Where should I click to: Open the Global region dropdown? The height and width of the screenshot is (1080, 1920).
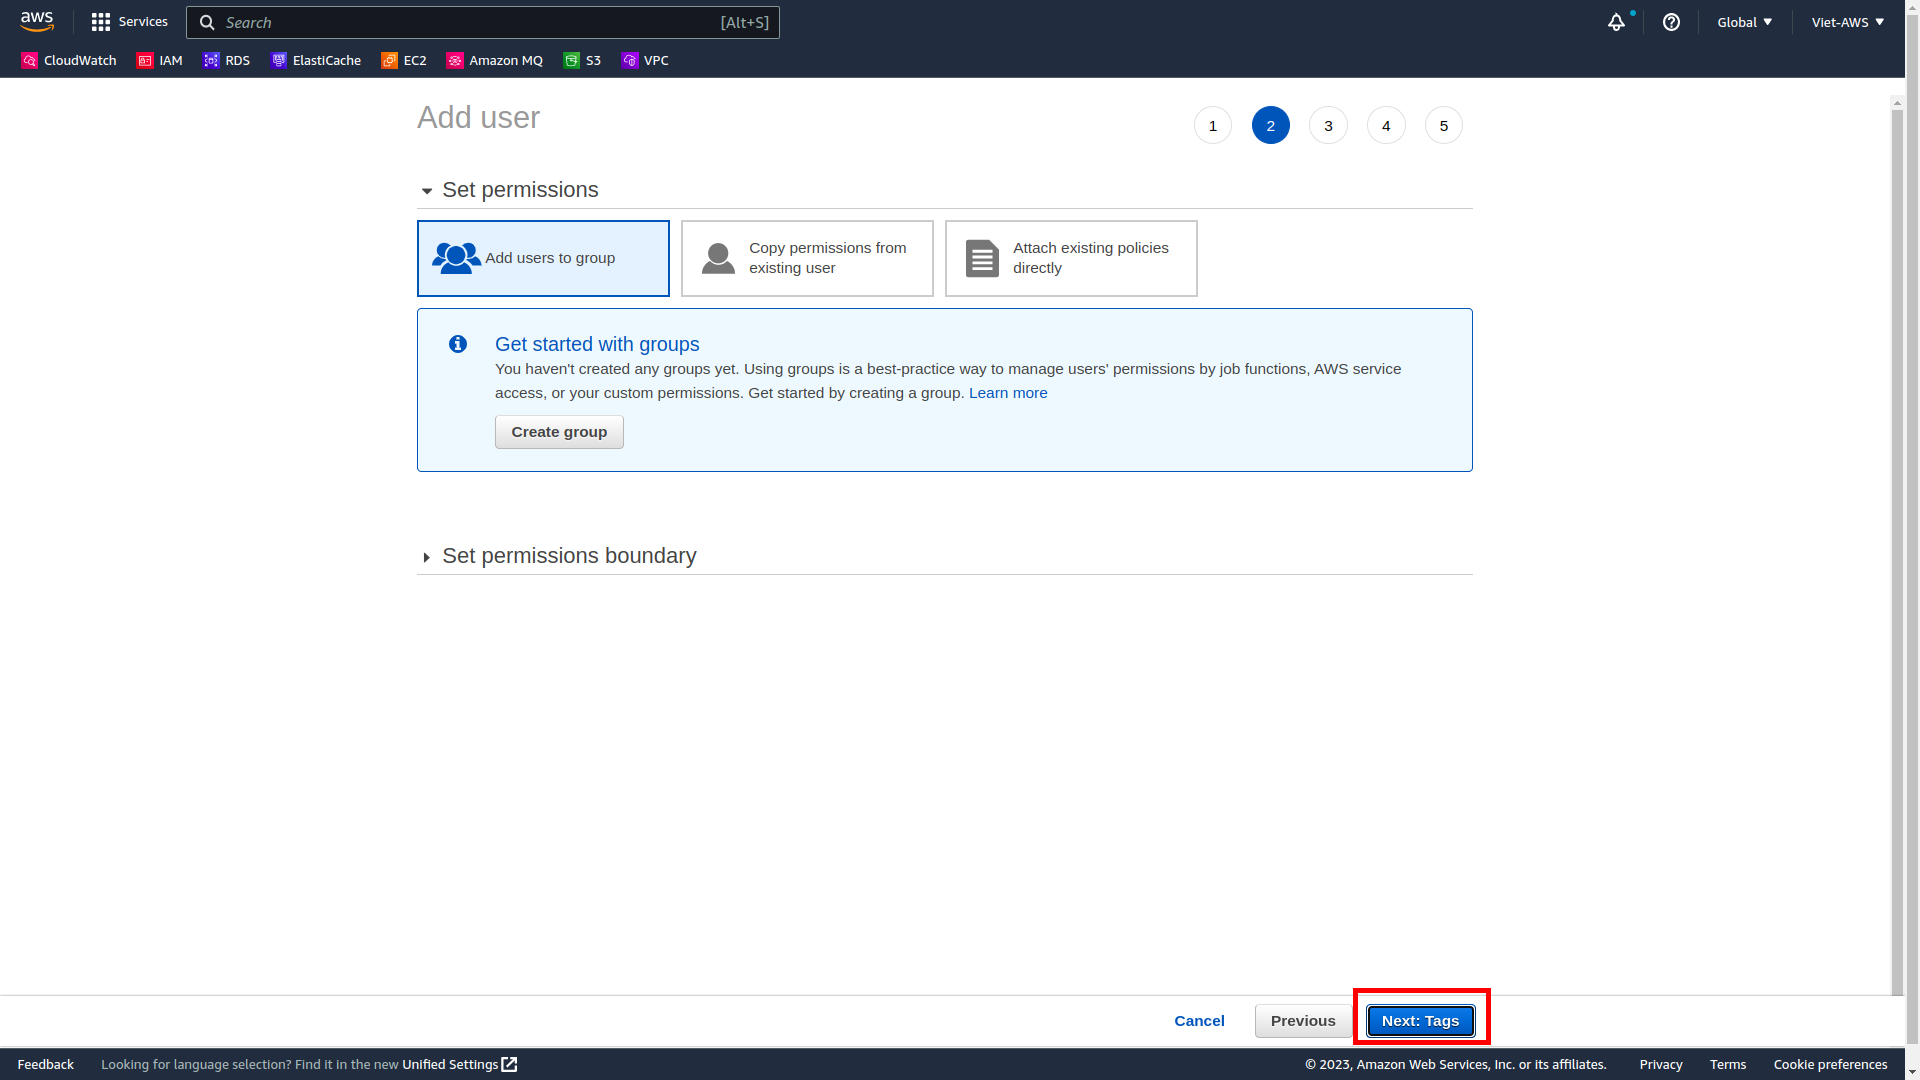pos(1745,22)
